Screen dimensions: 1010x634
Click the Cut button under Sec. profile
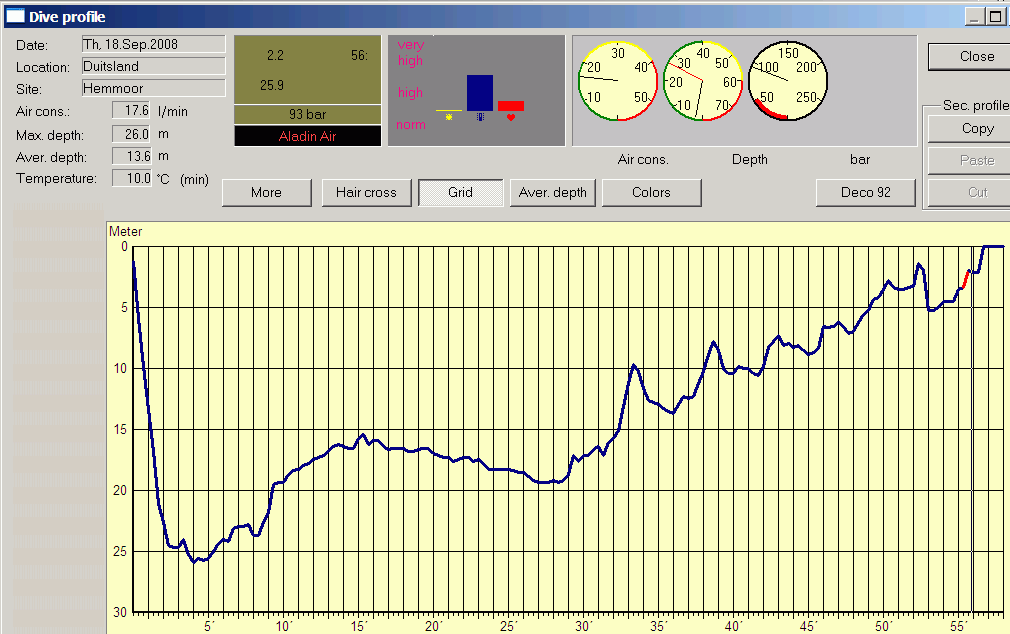pyautogui.click(x=969, y=192)
